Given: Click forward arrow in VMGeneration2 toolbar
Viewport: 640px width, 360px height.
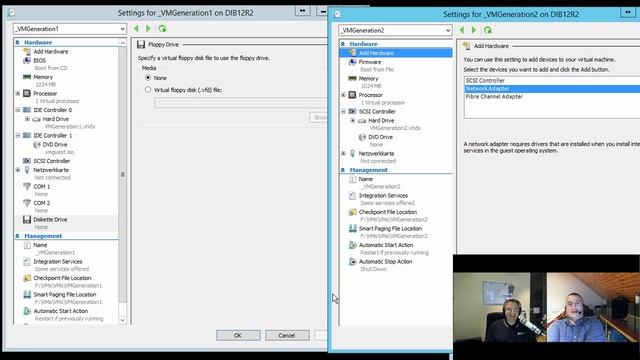Looking at the screenshot, I should (473, 30).
